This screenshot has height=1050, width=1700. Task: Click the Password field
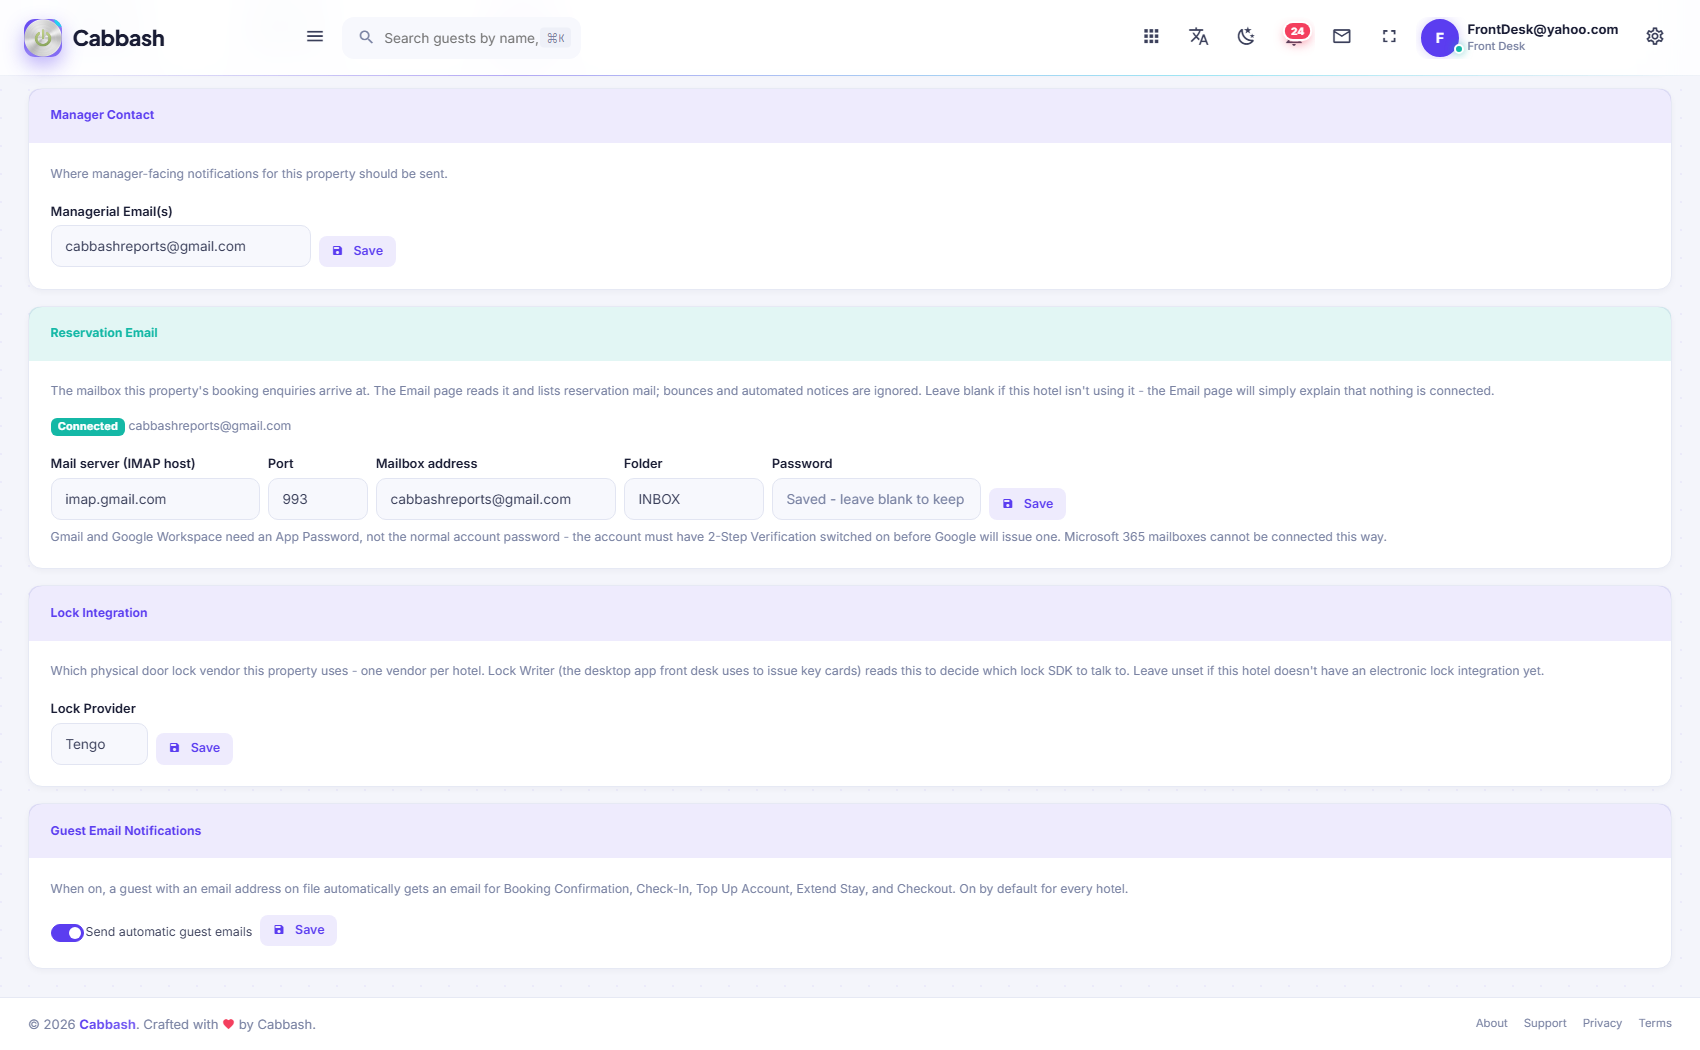click(x=876, y=499)
